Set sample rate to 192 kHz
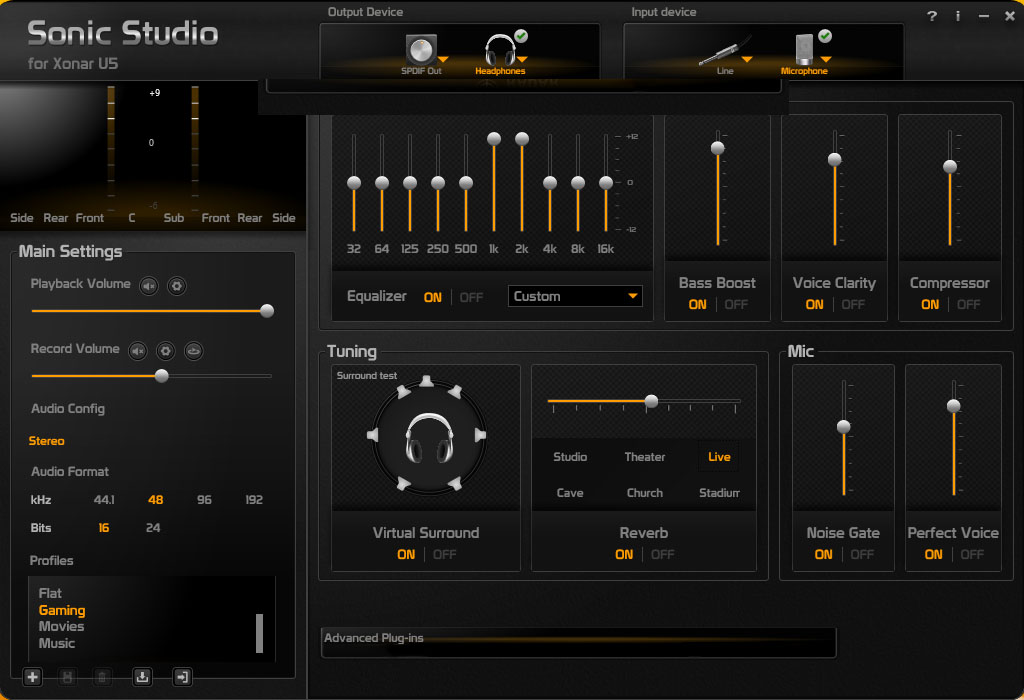 254,500
